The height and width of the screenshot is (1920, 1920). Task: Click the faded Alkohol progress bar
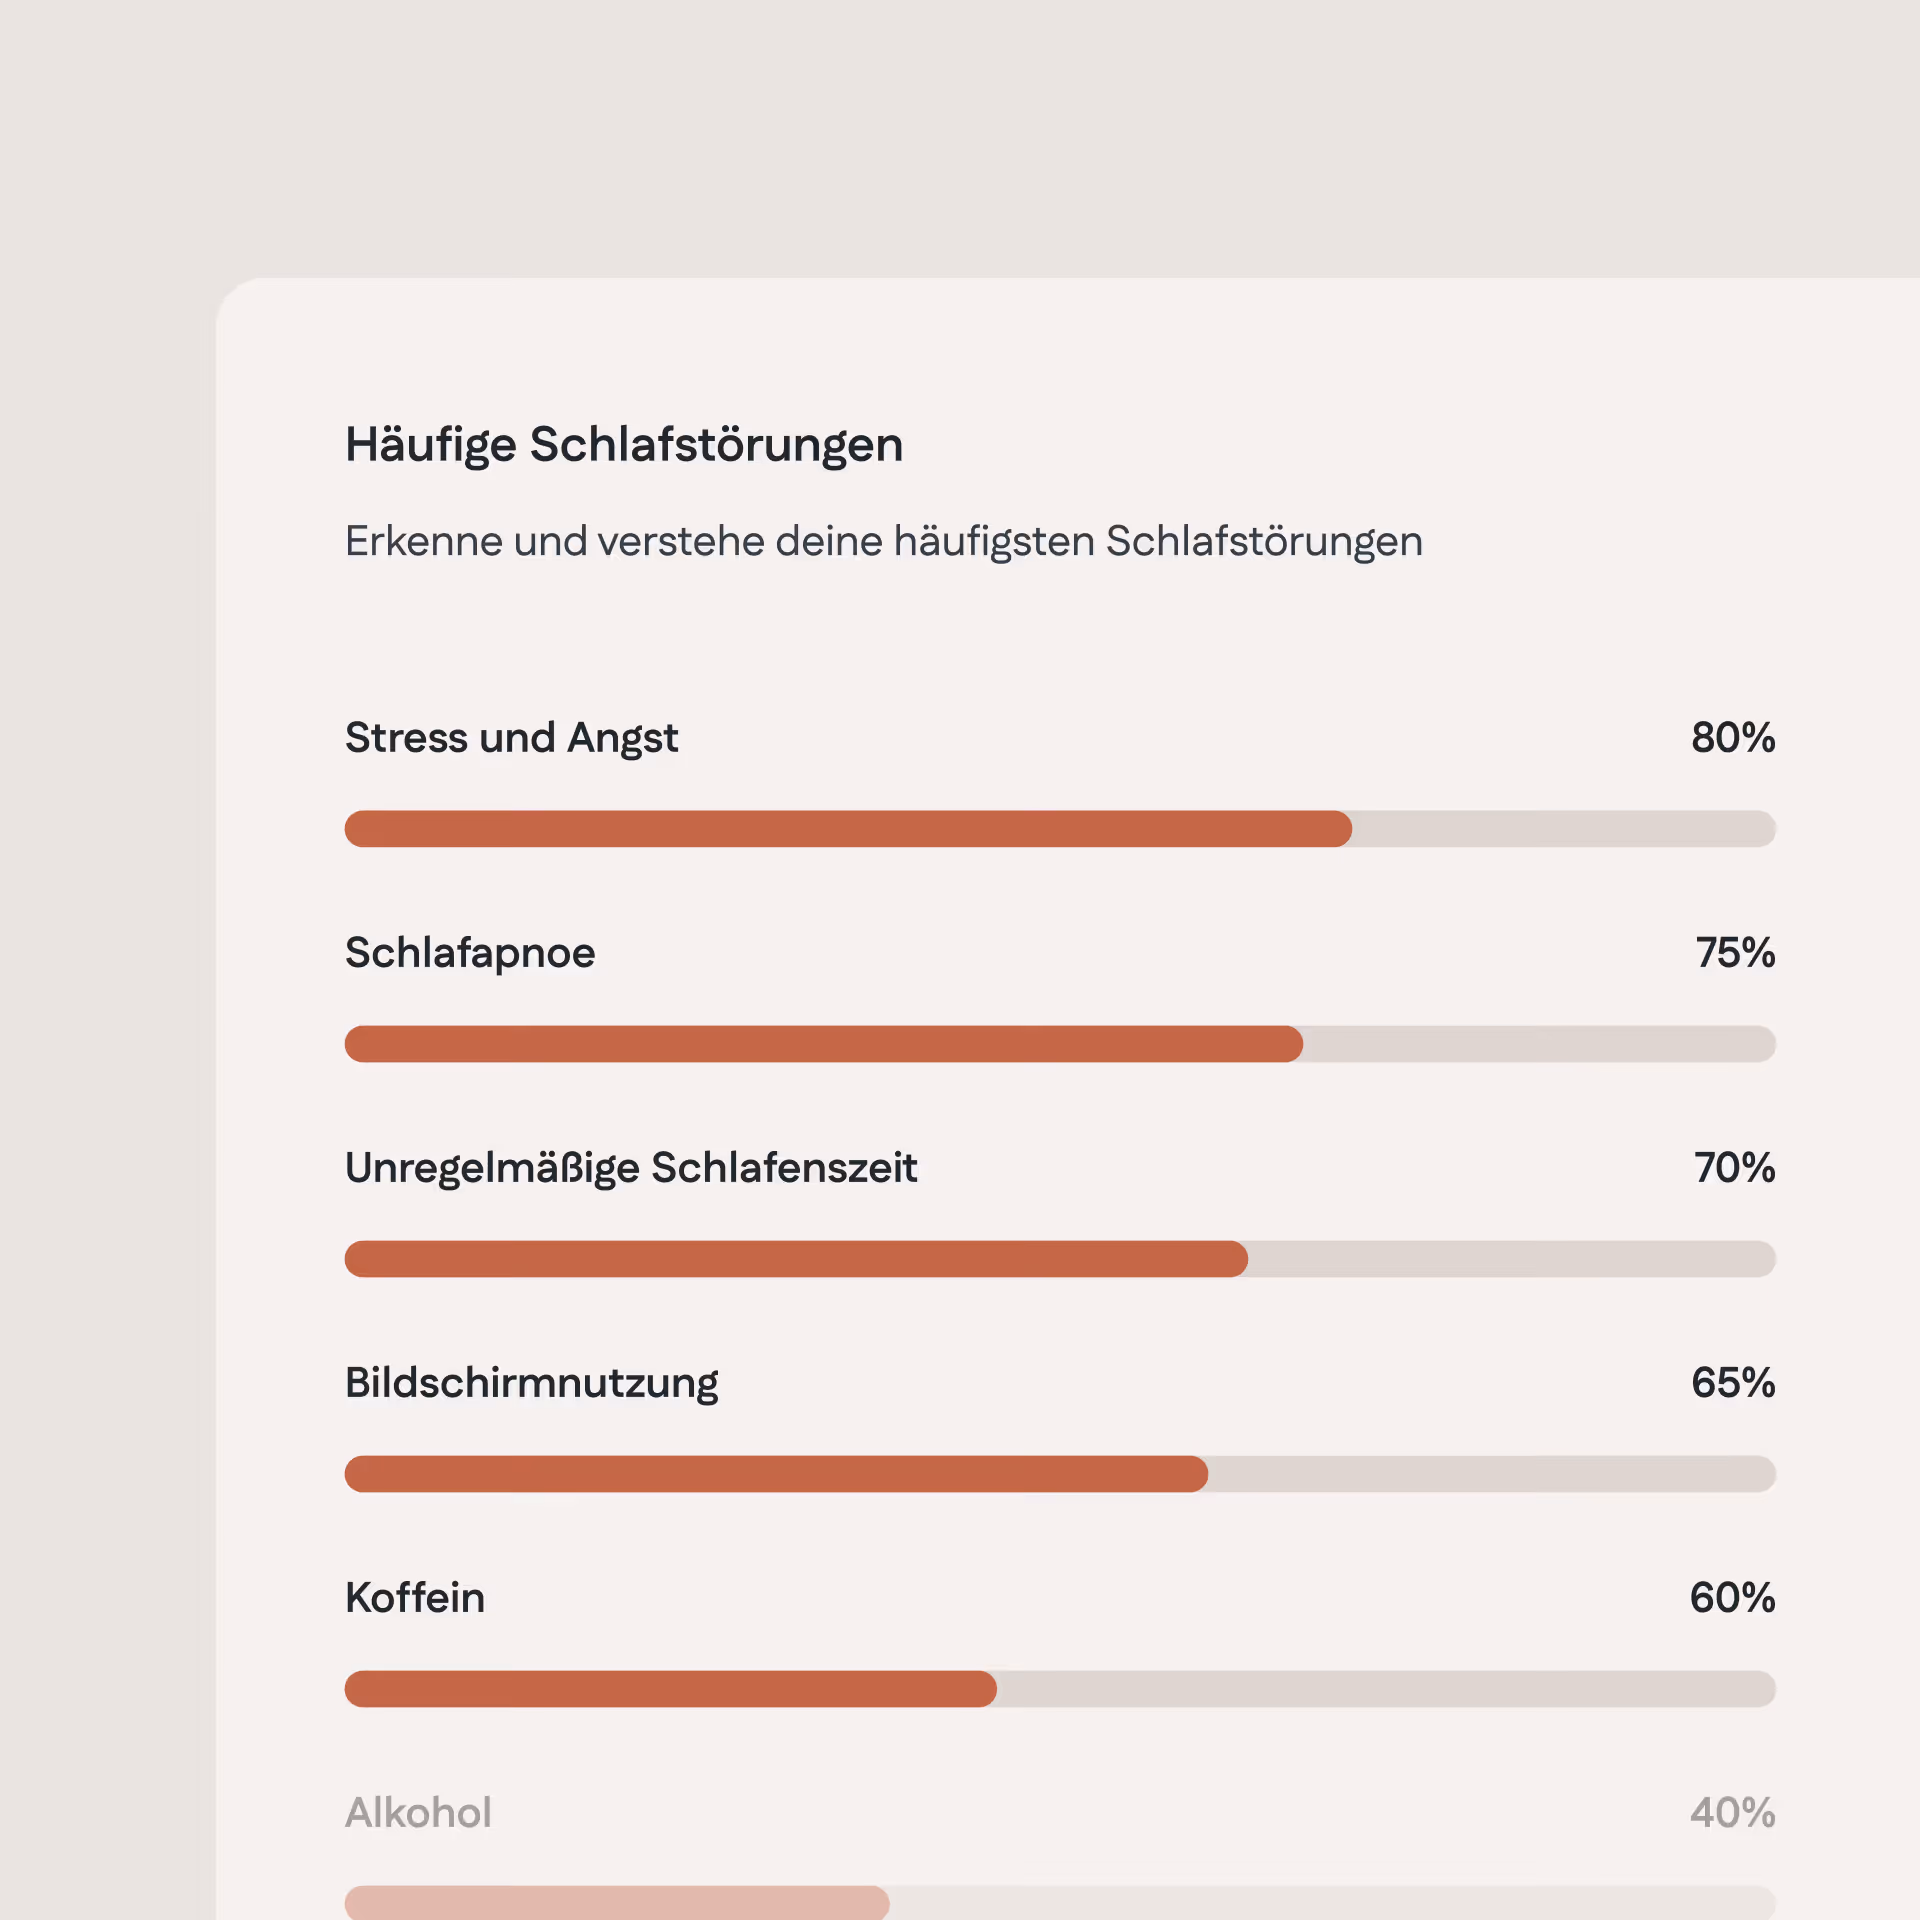(x=1060, y=1902)
